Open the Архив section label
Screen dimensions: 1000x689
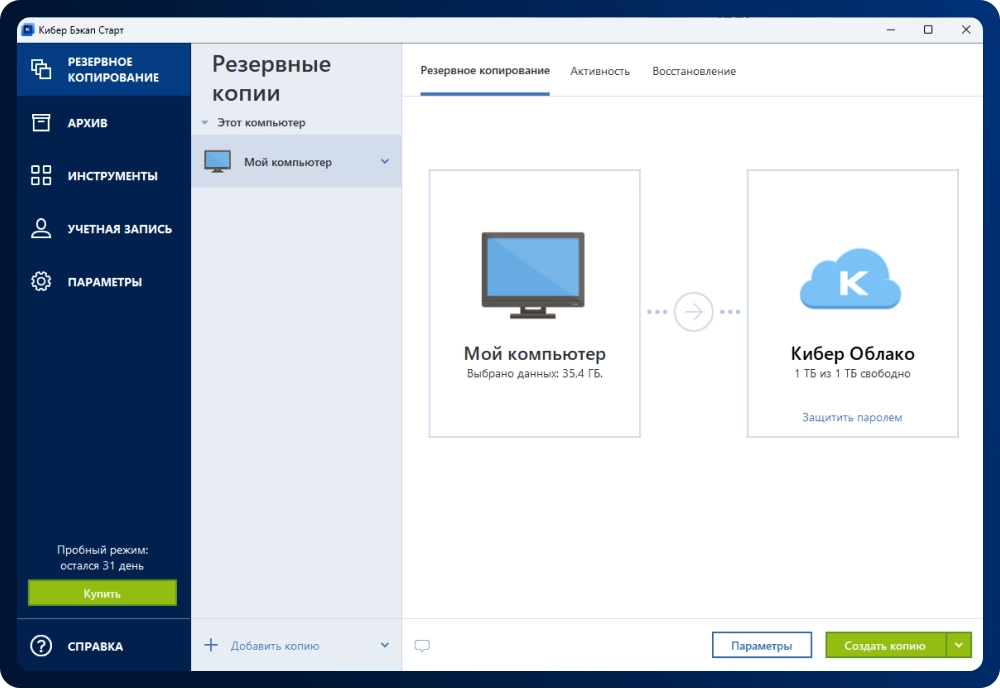pyautogui.click(x=87, y=123)
